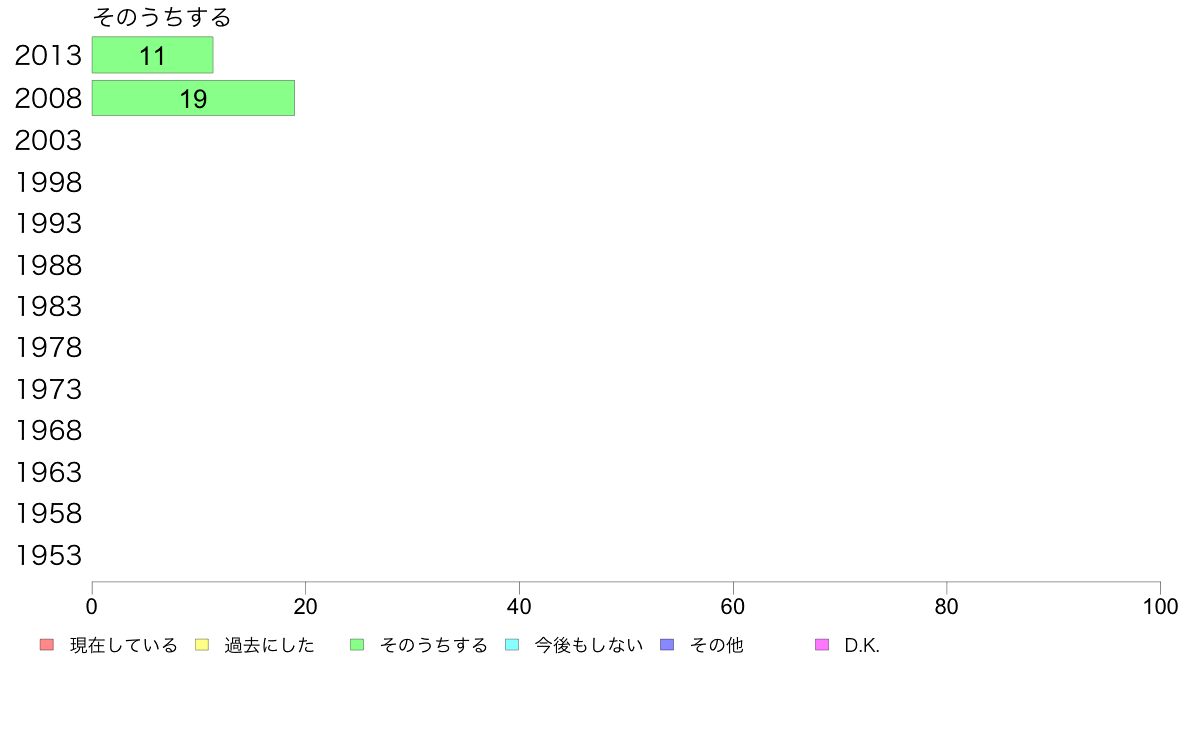Click the 2003 year label

tap(48, 140)
